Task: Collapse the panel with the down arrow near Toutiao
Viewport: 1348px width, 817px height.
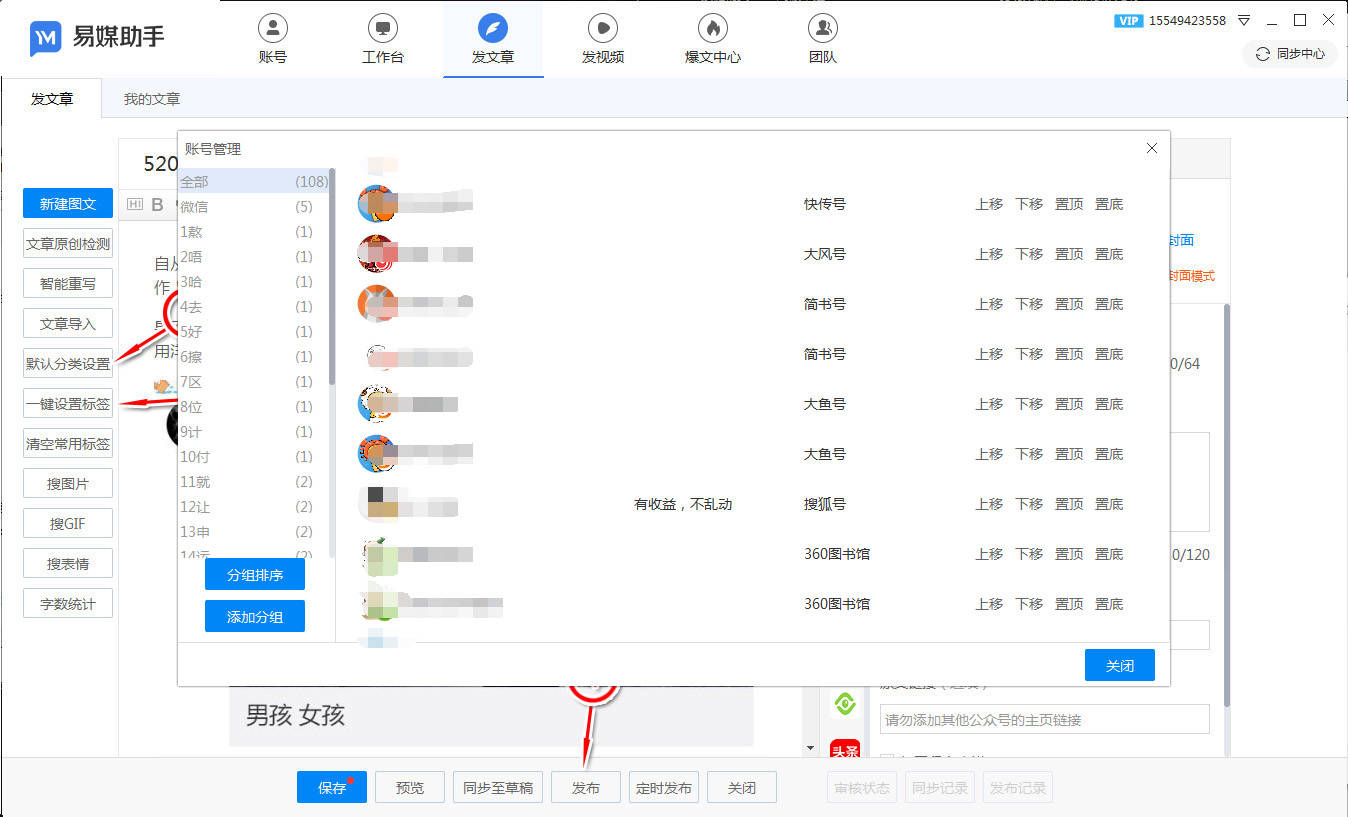Action: coord(810,748)
